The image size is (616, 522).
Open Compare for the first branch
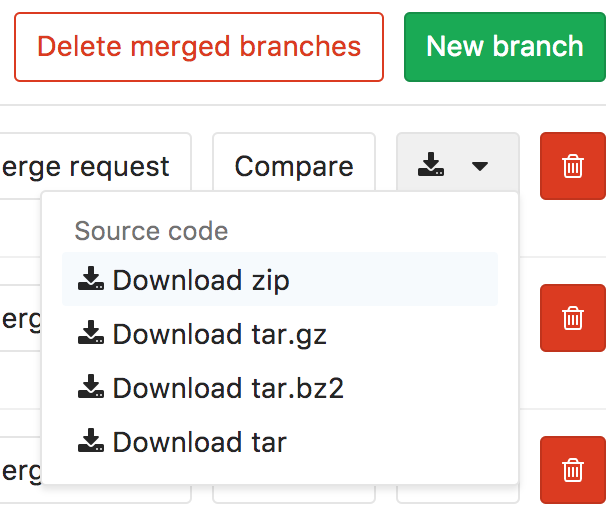tap(294, 166)
